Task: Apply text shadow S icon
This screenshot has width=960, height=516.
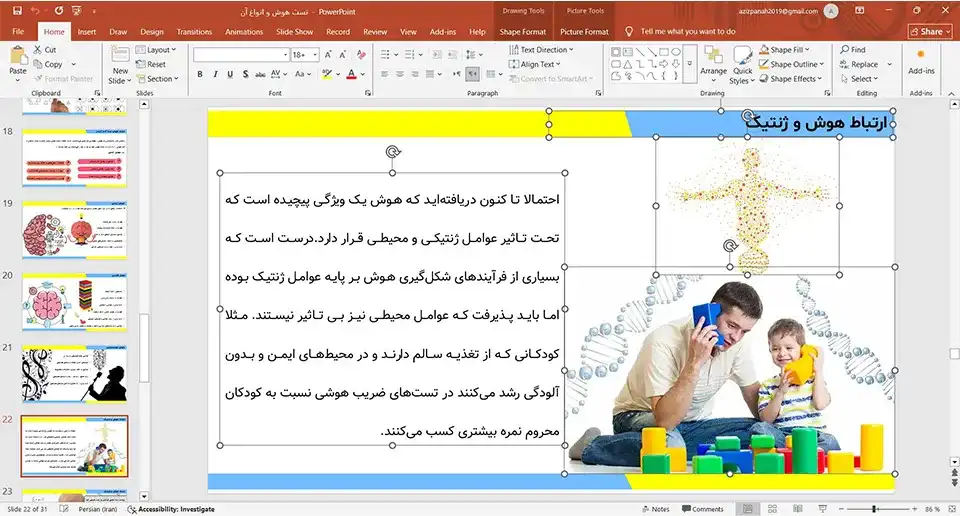Action: [245, 74]
